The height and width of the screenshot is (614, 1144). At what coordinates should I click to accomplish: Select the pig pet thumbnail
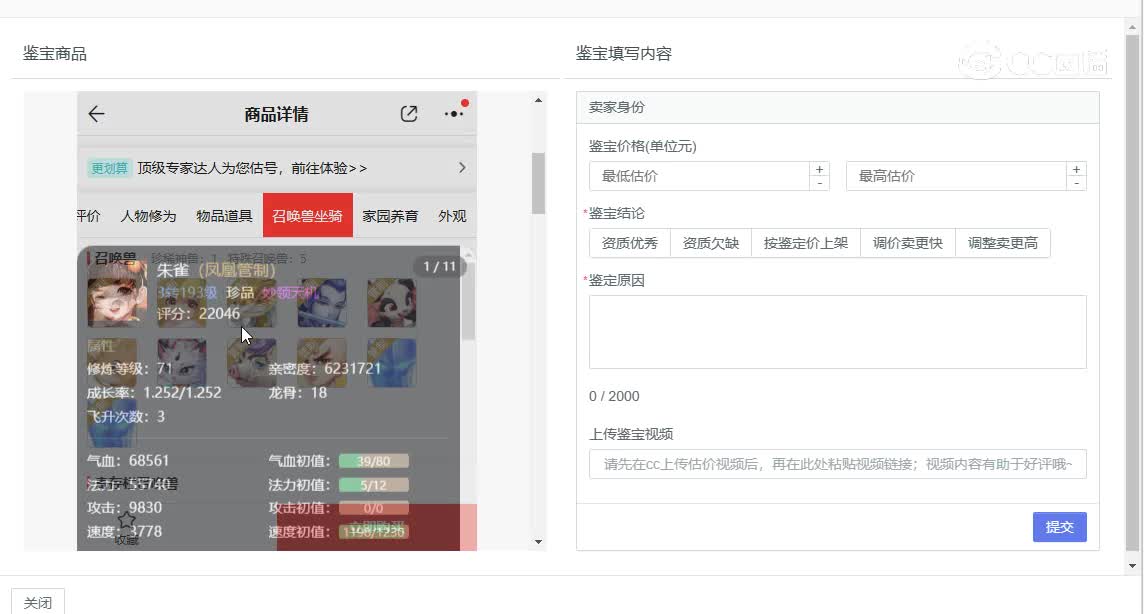(x=252, y=362)
